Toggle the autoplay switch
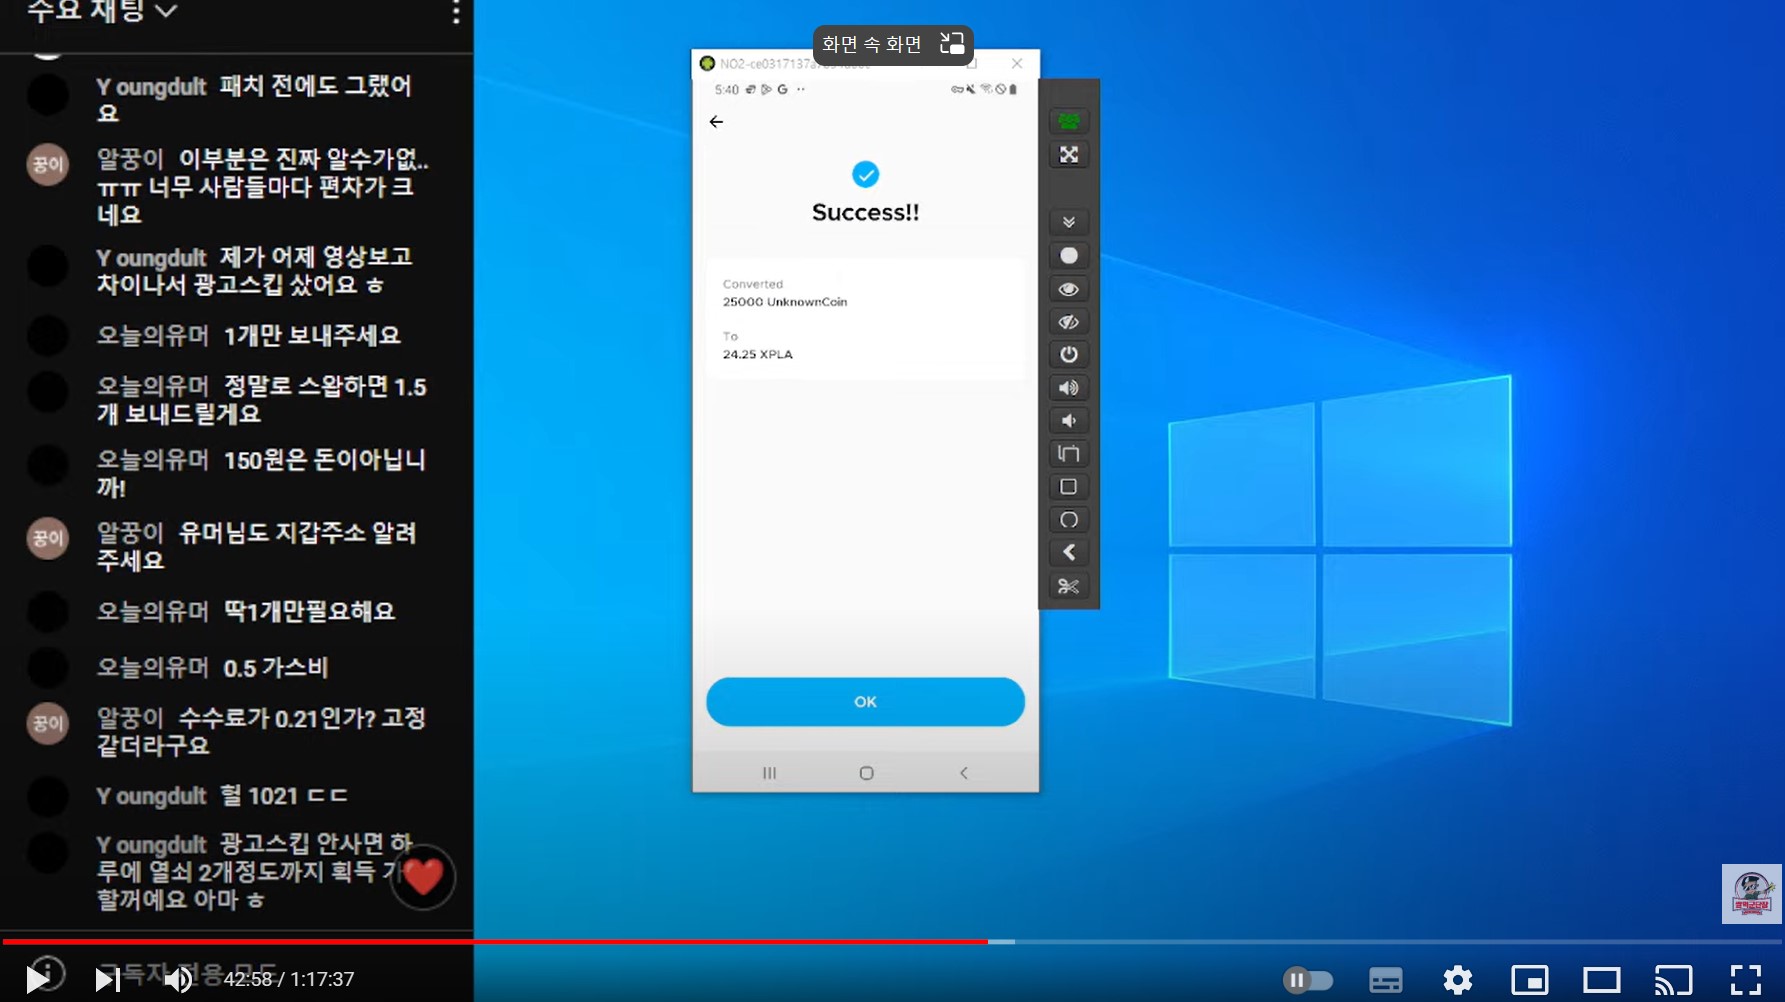This screenshot has width=1785, height=1002. pyautogui.click(x=1307, y=980)
